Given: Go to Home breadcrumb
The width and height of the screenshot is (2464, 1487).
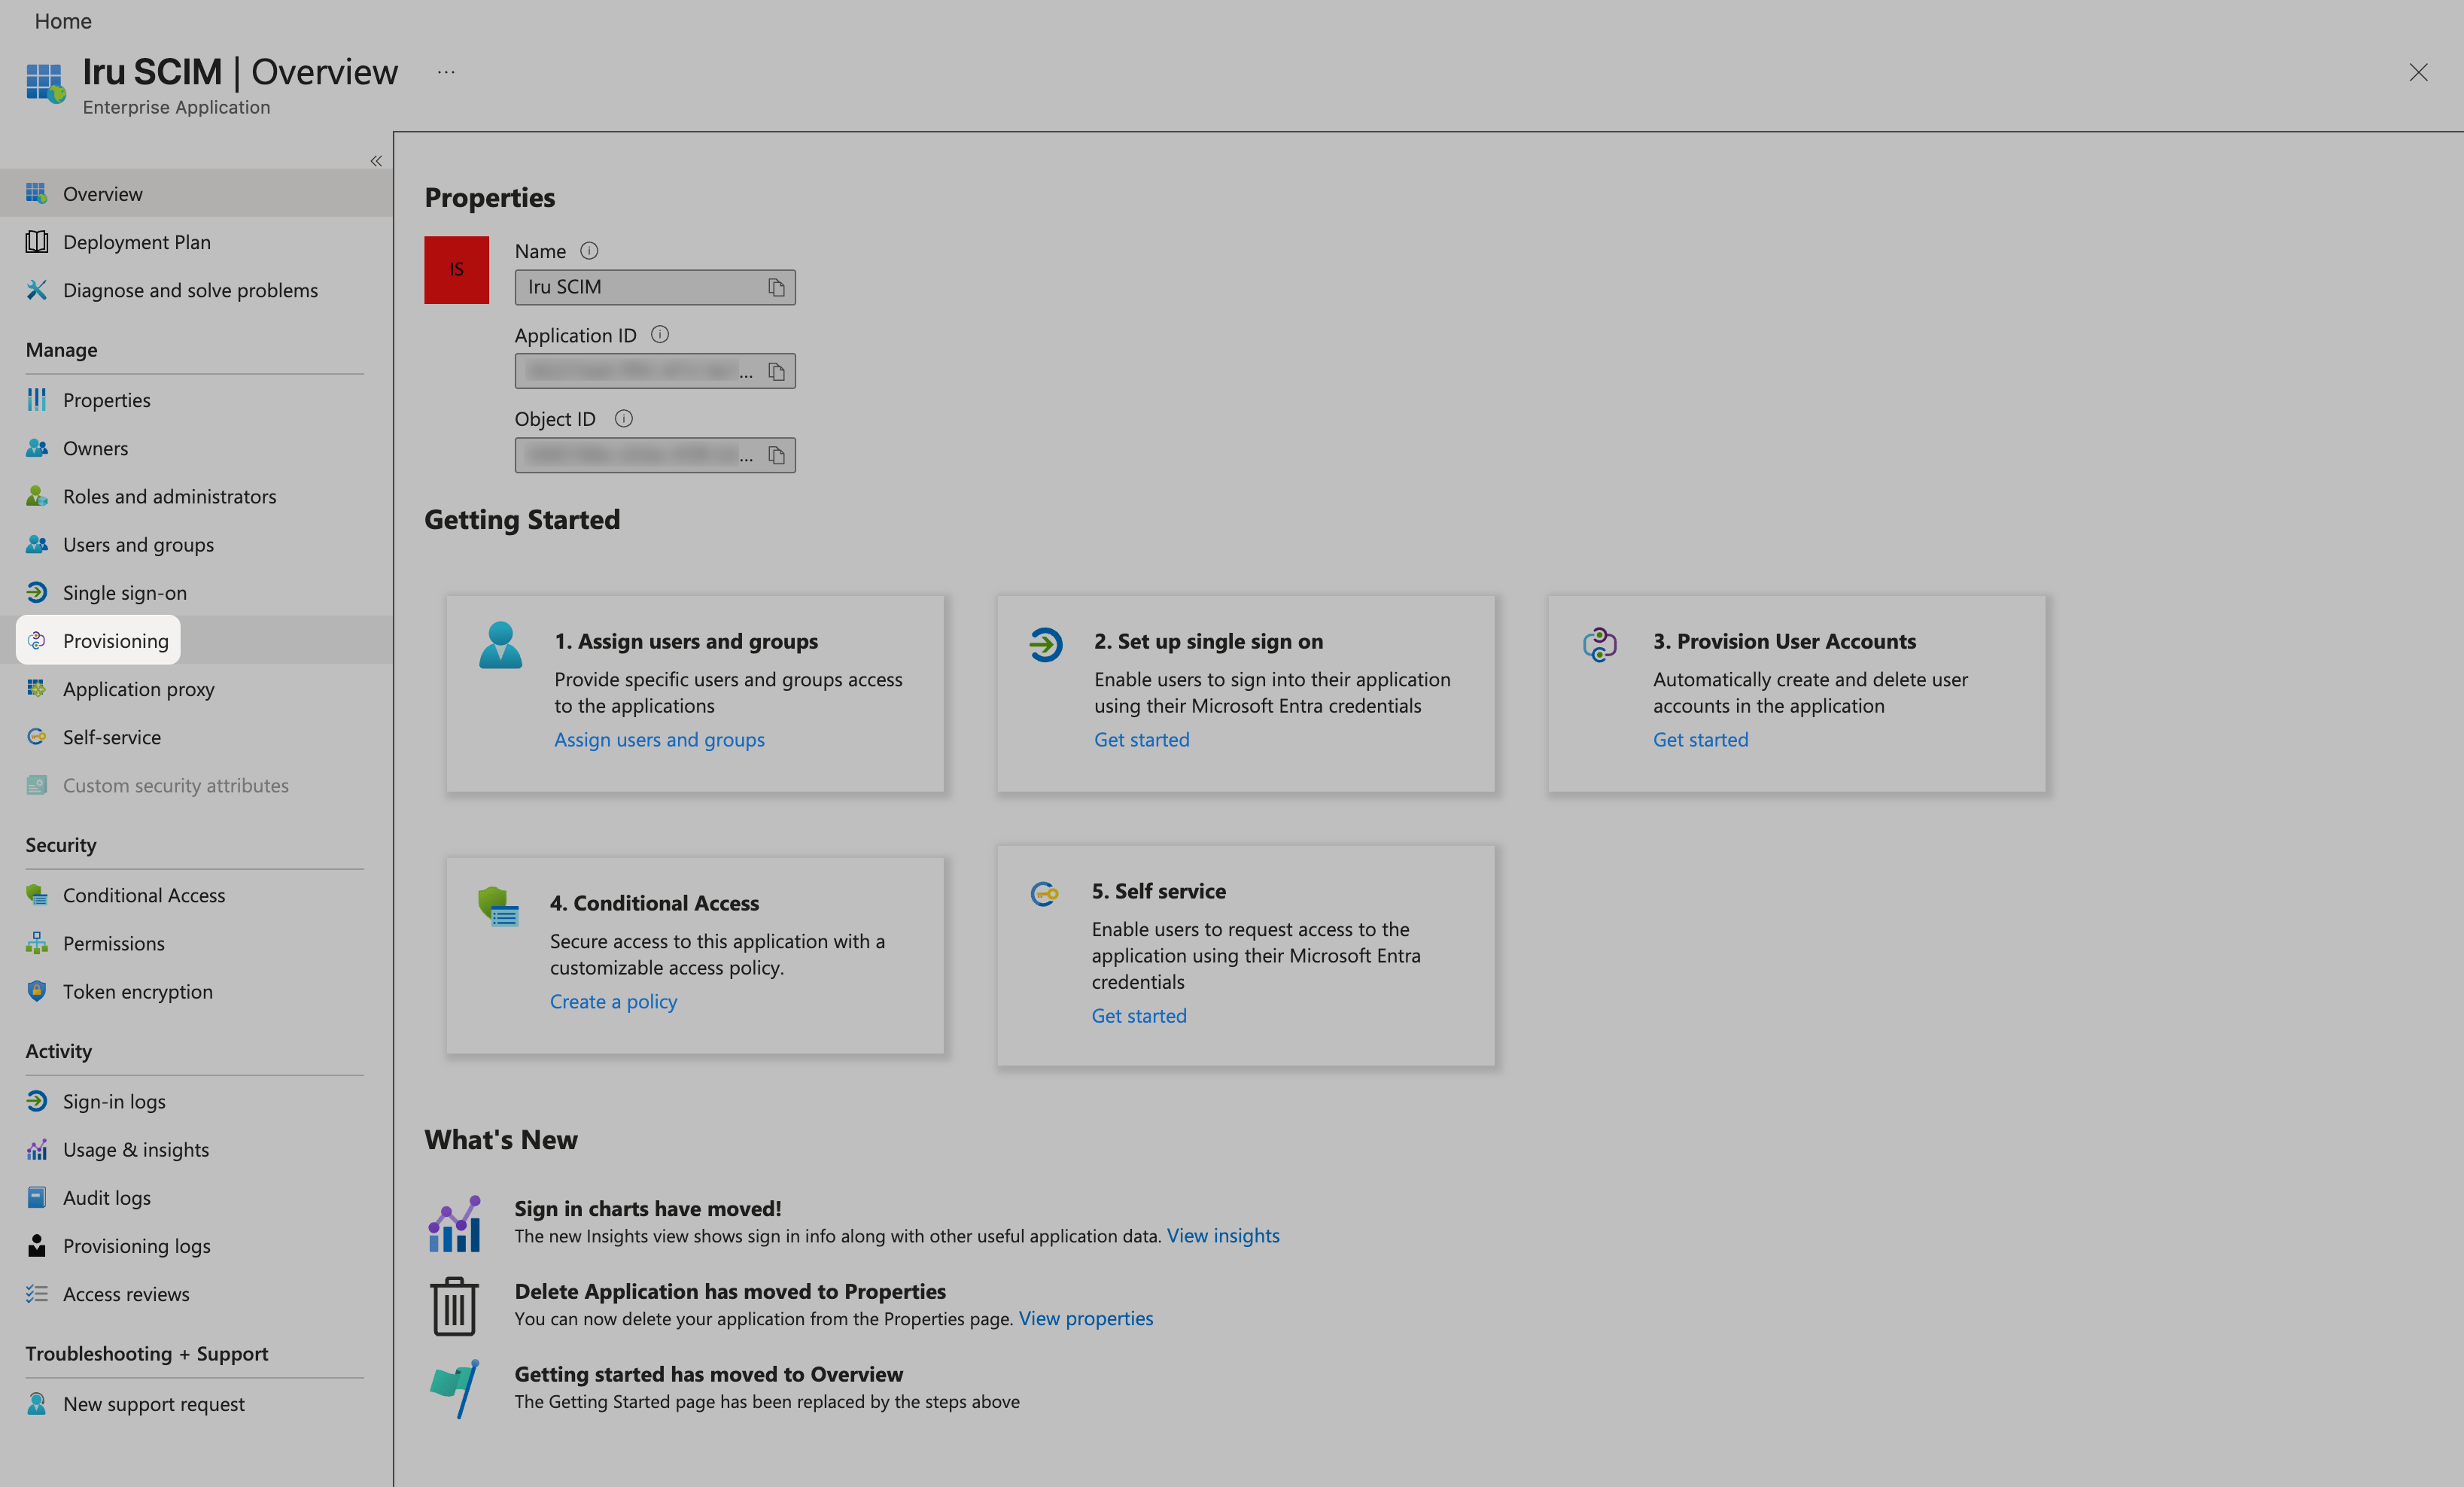Looking at the screenshot, I should [63, 21].
